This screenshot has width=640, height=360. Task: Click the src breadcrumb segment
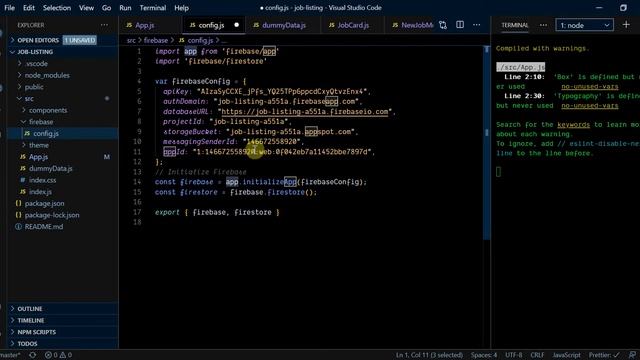pos(131,40)
